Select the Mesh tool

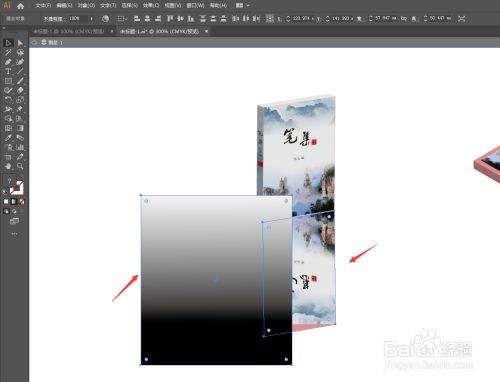click(8, 128)
